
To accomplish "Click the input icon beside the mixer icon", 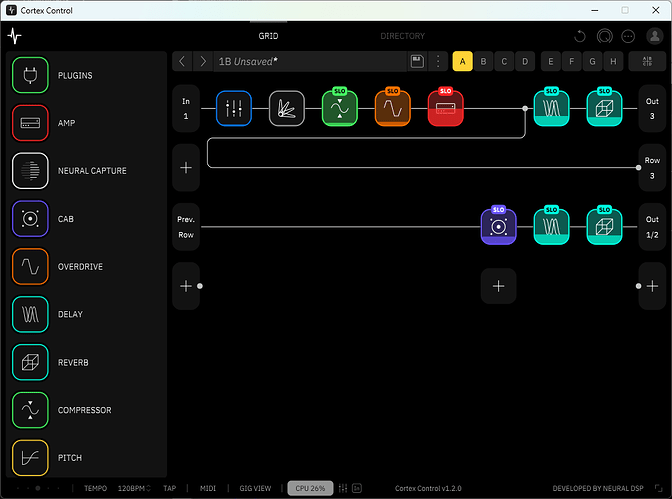I will click(x=357, y=488).
